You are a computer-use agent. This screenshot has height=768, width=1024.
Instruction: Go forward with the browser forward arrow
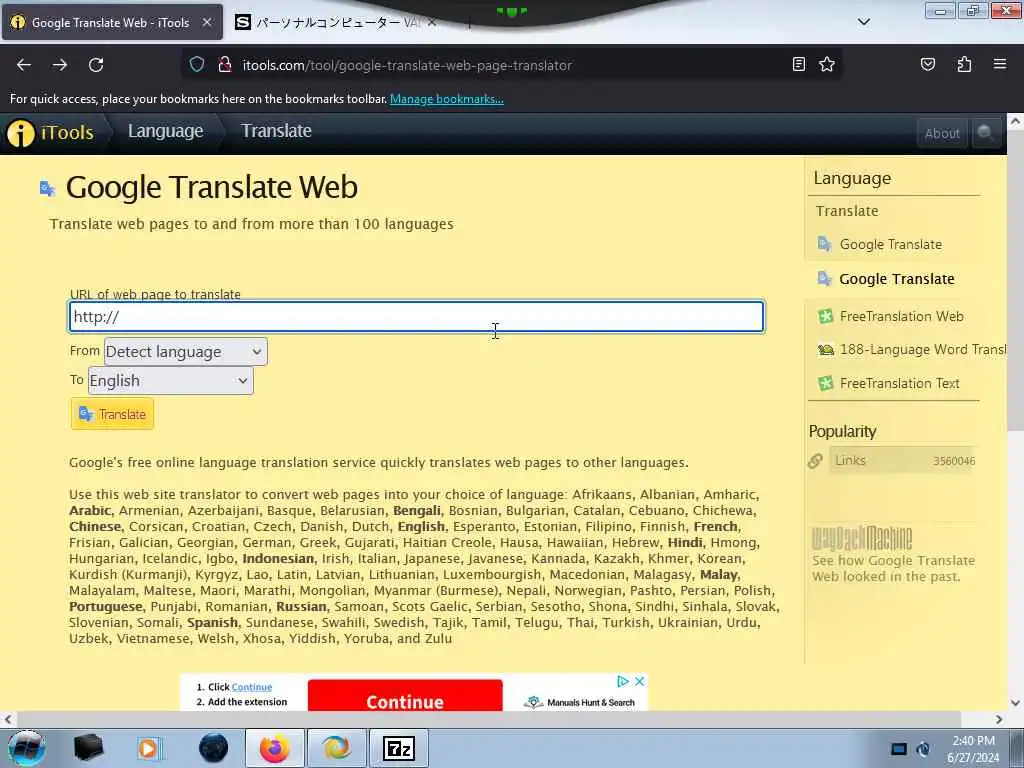(x=60, y=65)
